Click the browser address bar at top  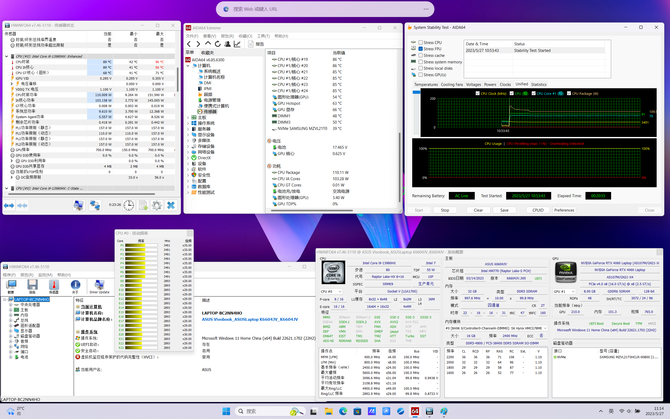(x=325, y=9)
